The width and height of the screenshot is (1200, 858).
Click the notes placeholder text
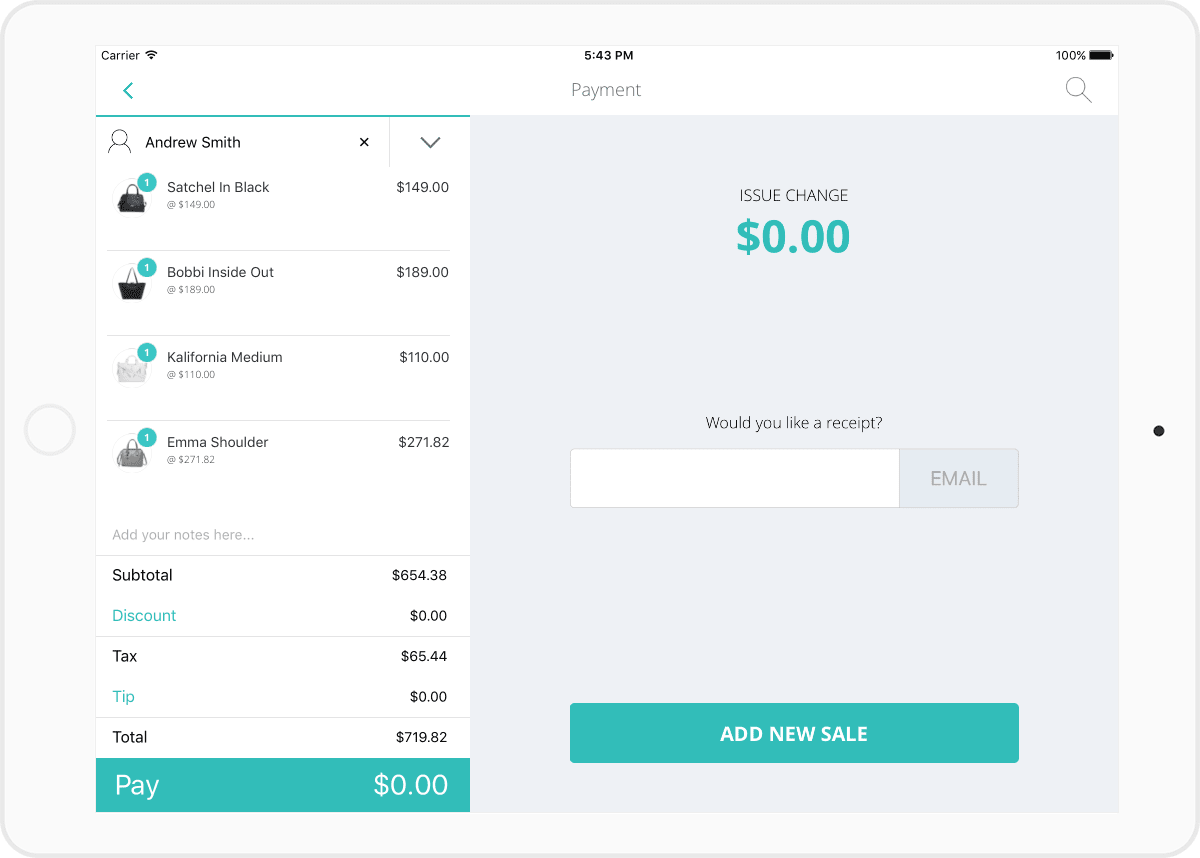183,535
